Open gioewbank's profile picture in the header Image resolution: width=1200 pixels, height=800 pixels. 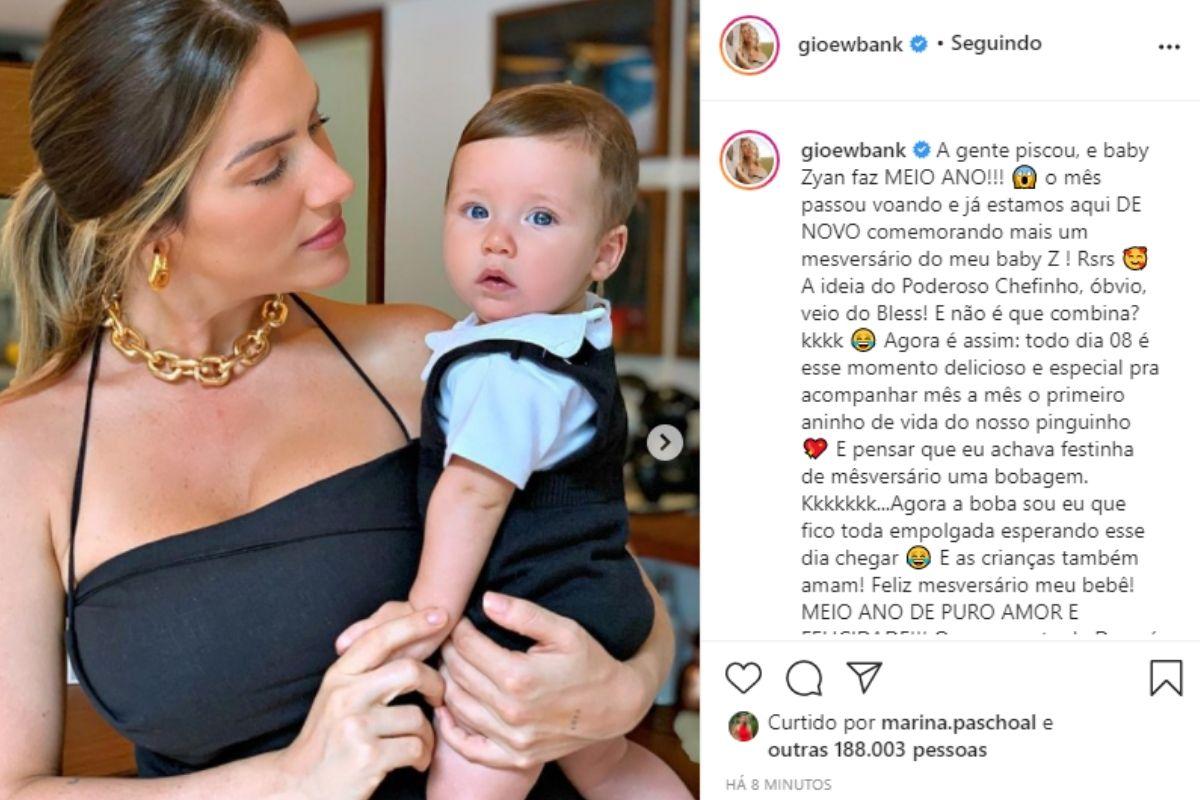point(749,45)
